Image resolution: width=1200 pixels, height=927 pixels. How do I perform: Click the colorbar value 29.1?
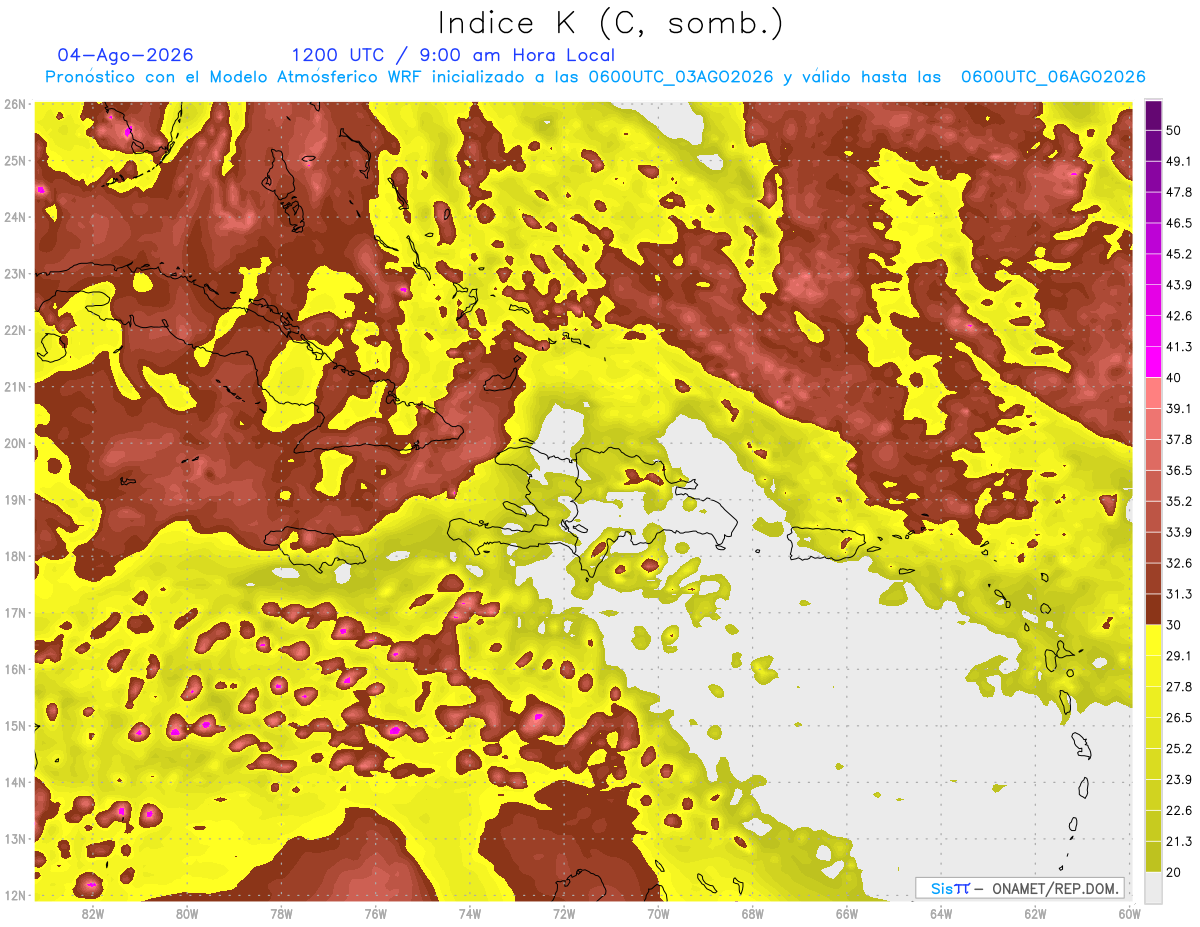[x=1179, y=656]
